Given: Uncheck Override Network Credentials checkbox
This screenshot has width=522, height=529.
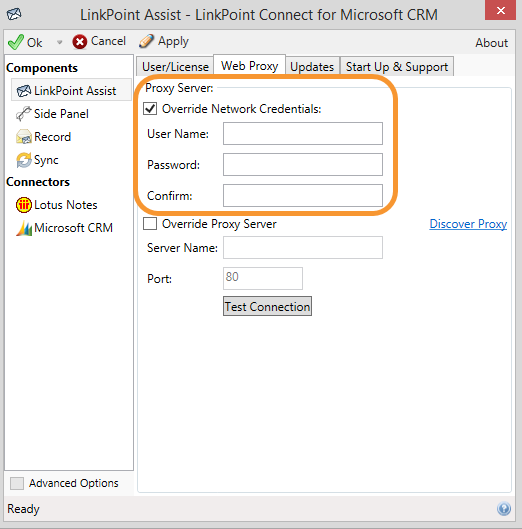Looking at the screenshot, I should click(150, 109).
